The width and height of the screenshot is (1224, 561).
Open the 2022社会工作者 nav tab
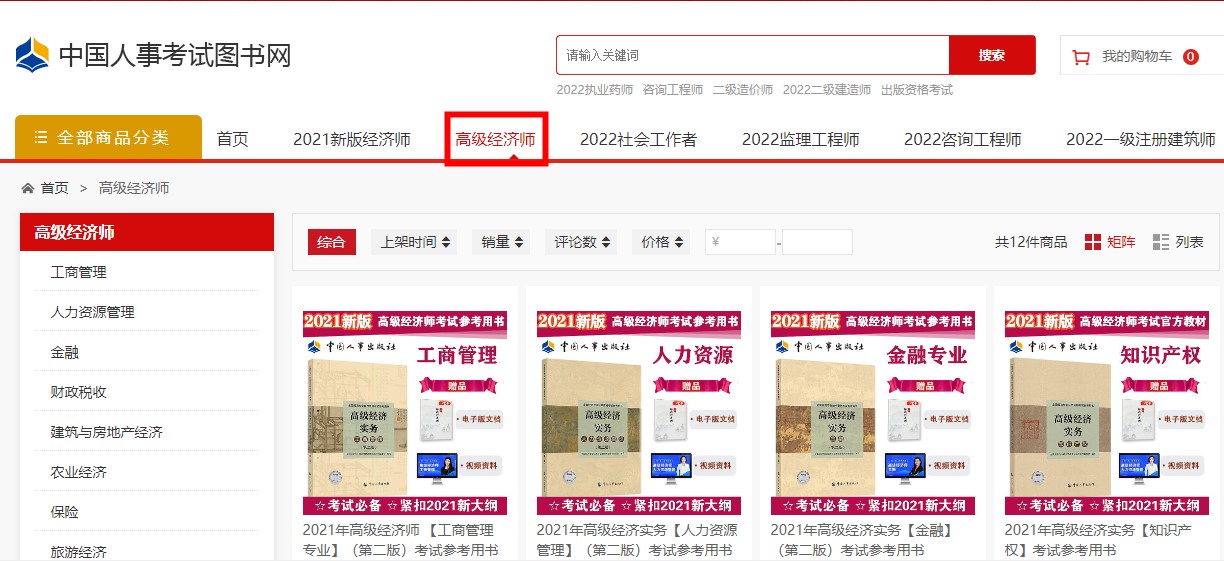[x=638, y=140]
